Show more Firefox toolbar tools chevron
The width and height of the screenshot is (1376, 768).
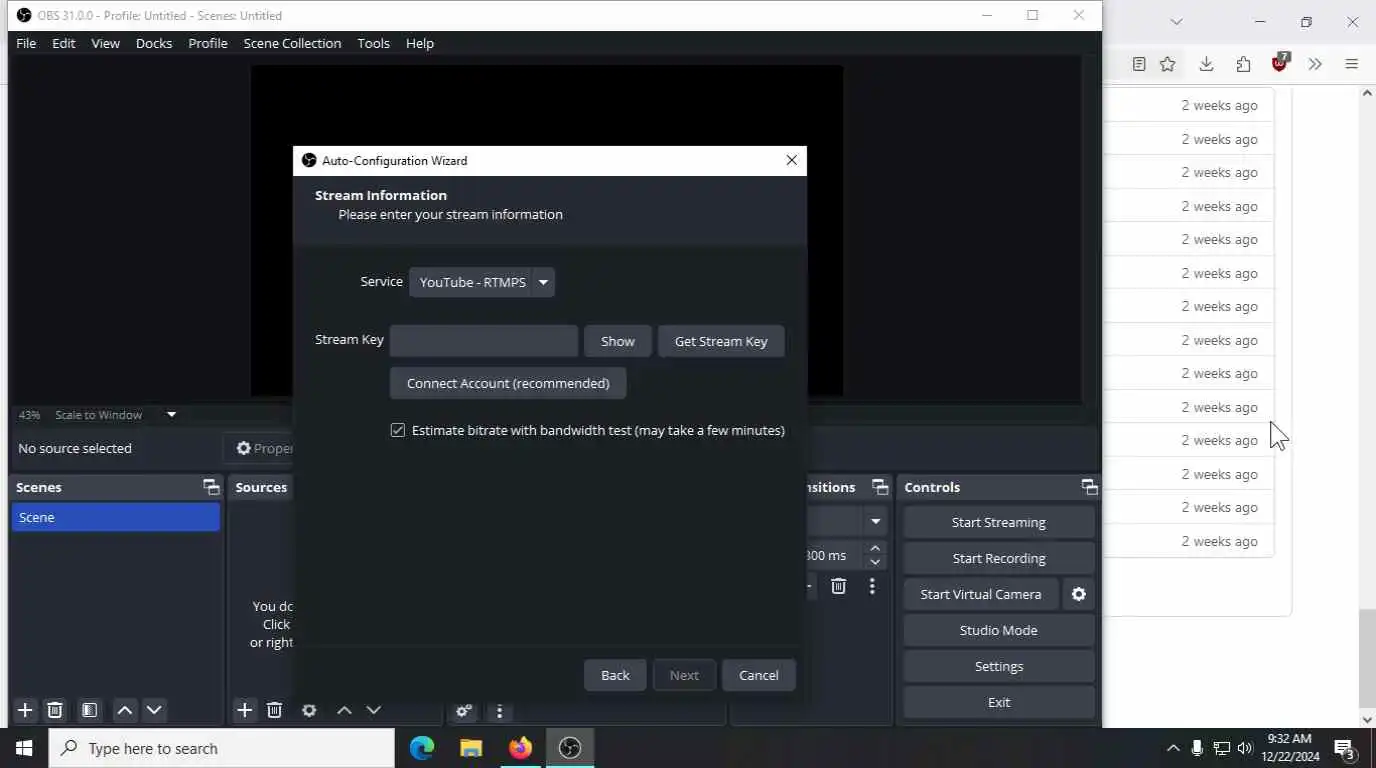click(x=1315, y=64)
